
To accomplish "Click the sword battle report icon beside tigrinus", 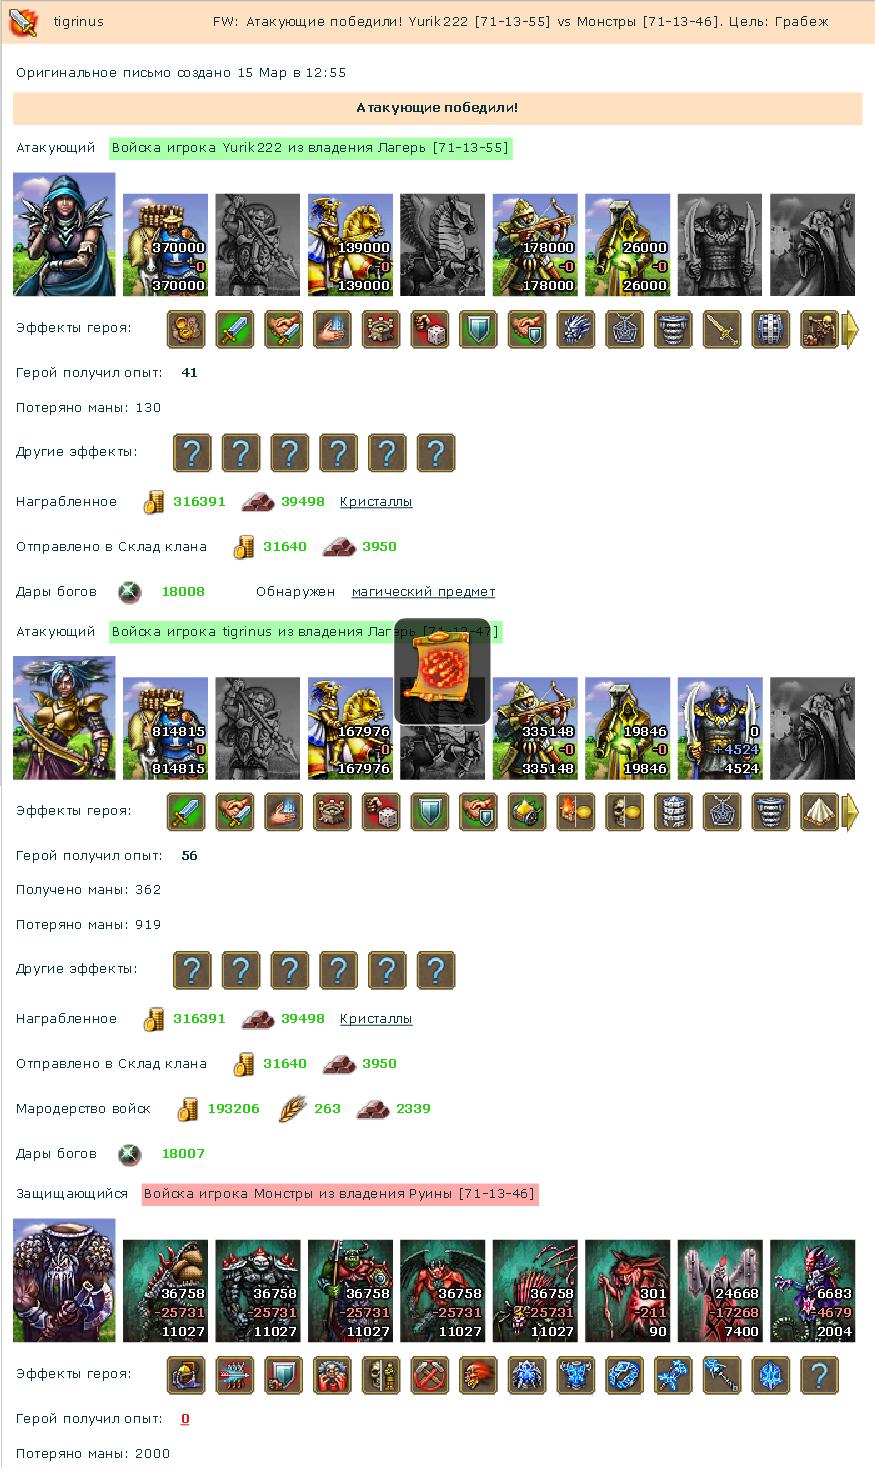I will click(24, 21).
